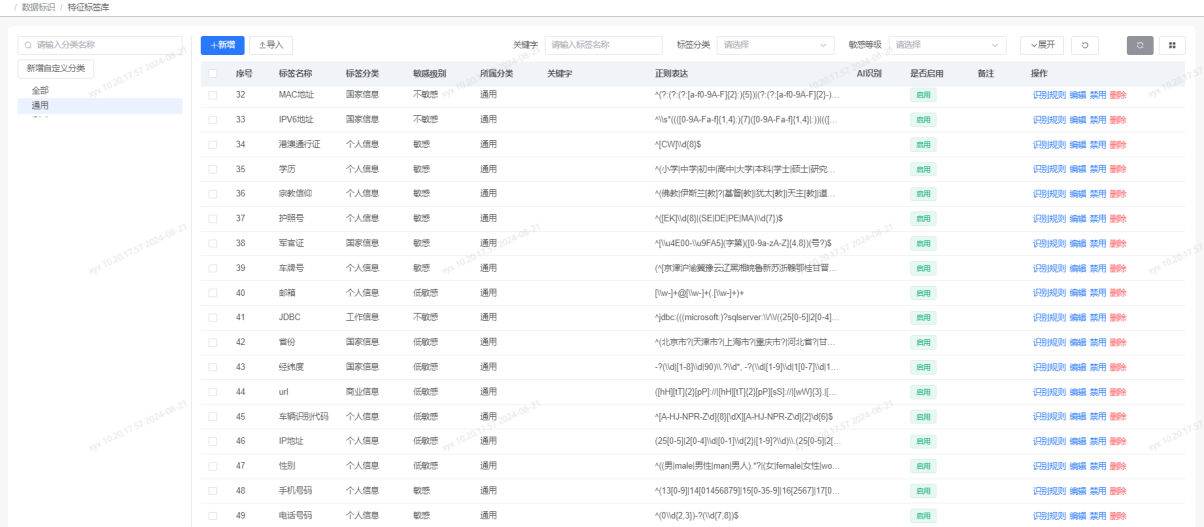The width and height of the screenshot is (1204, 527).
Task: Select 全部 in the category tree
Action: click(40, 90)
